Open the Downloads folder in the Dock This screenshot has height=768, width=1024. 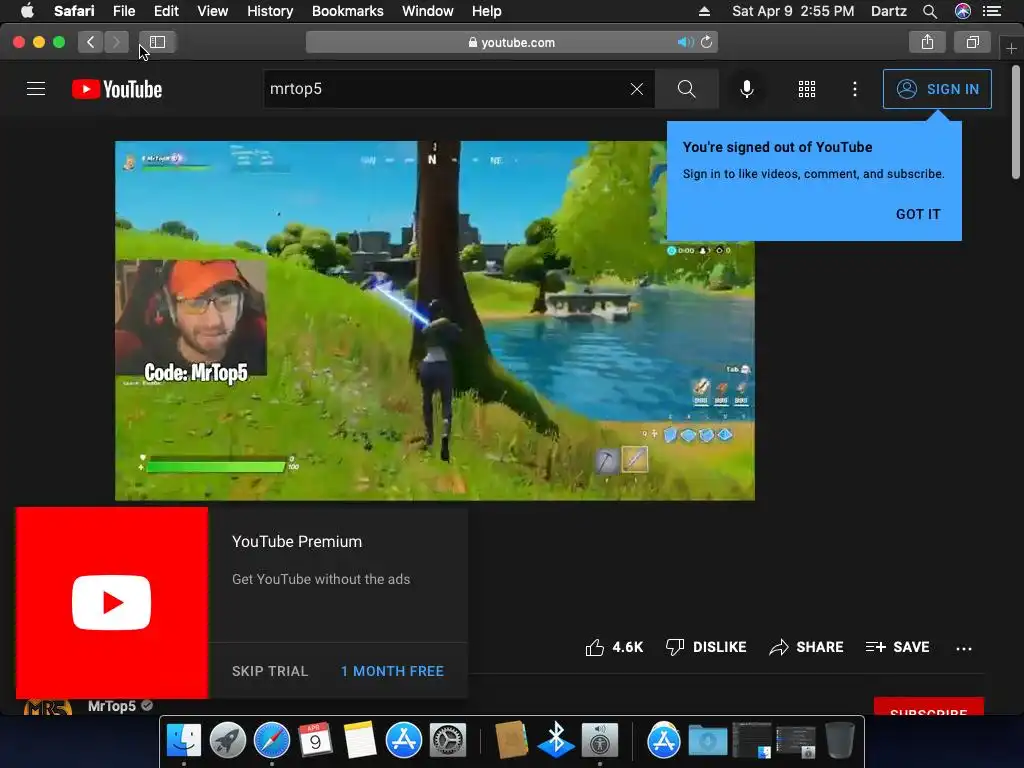click(707, 741)
